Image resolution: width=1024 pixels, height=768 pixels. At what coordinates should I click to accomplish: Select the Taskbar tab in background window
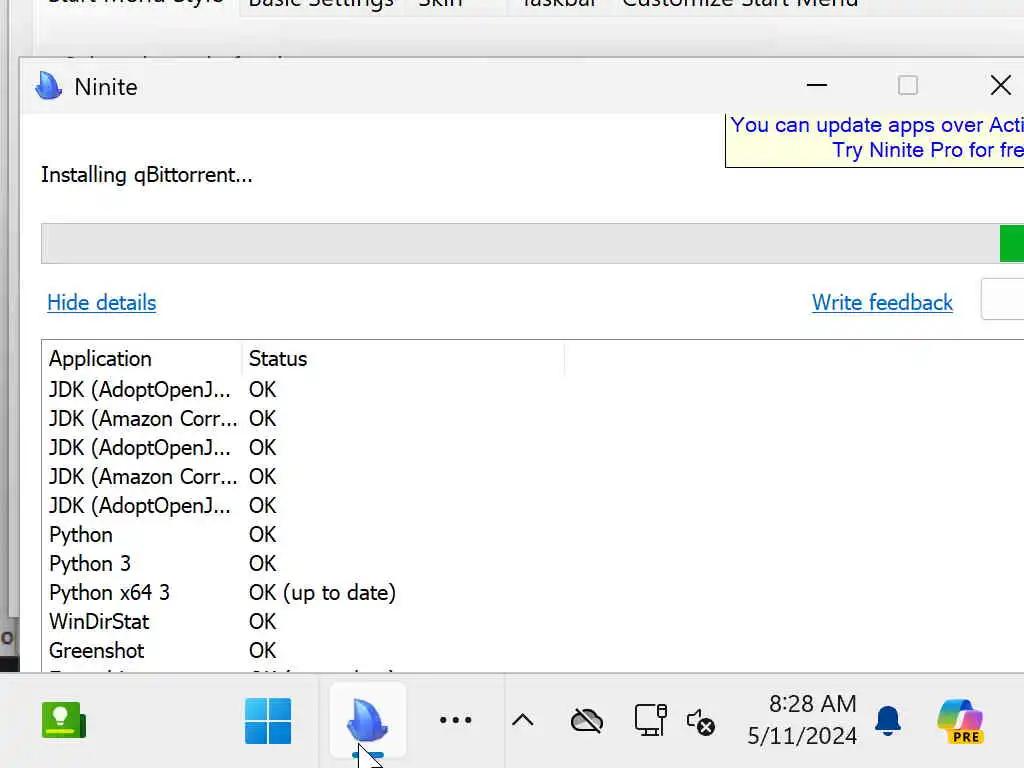559,5
